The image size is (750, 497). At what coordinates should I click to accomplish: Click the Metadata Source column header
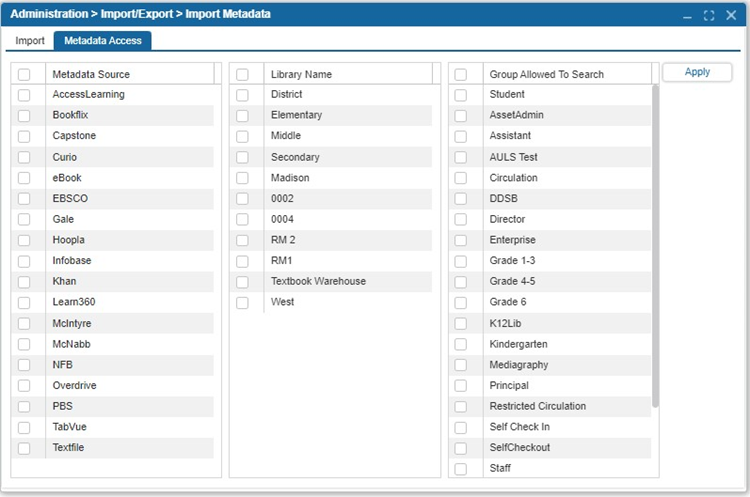tap(130, 74)
